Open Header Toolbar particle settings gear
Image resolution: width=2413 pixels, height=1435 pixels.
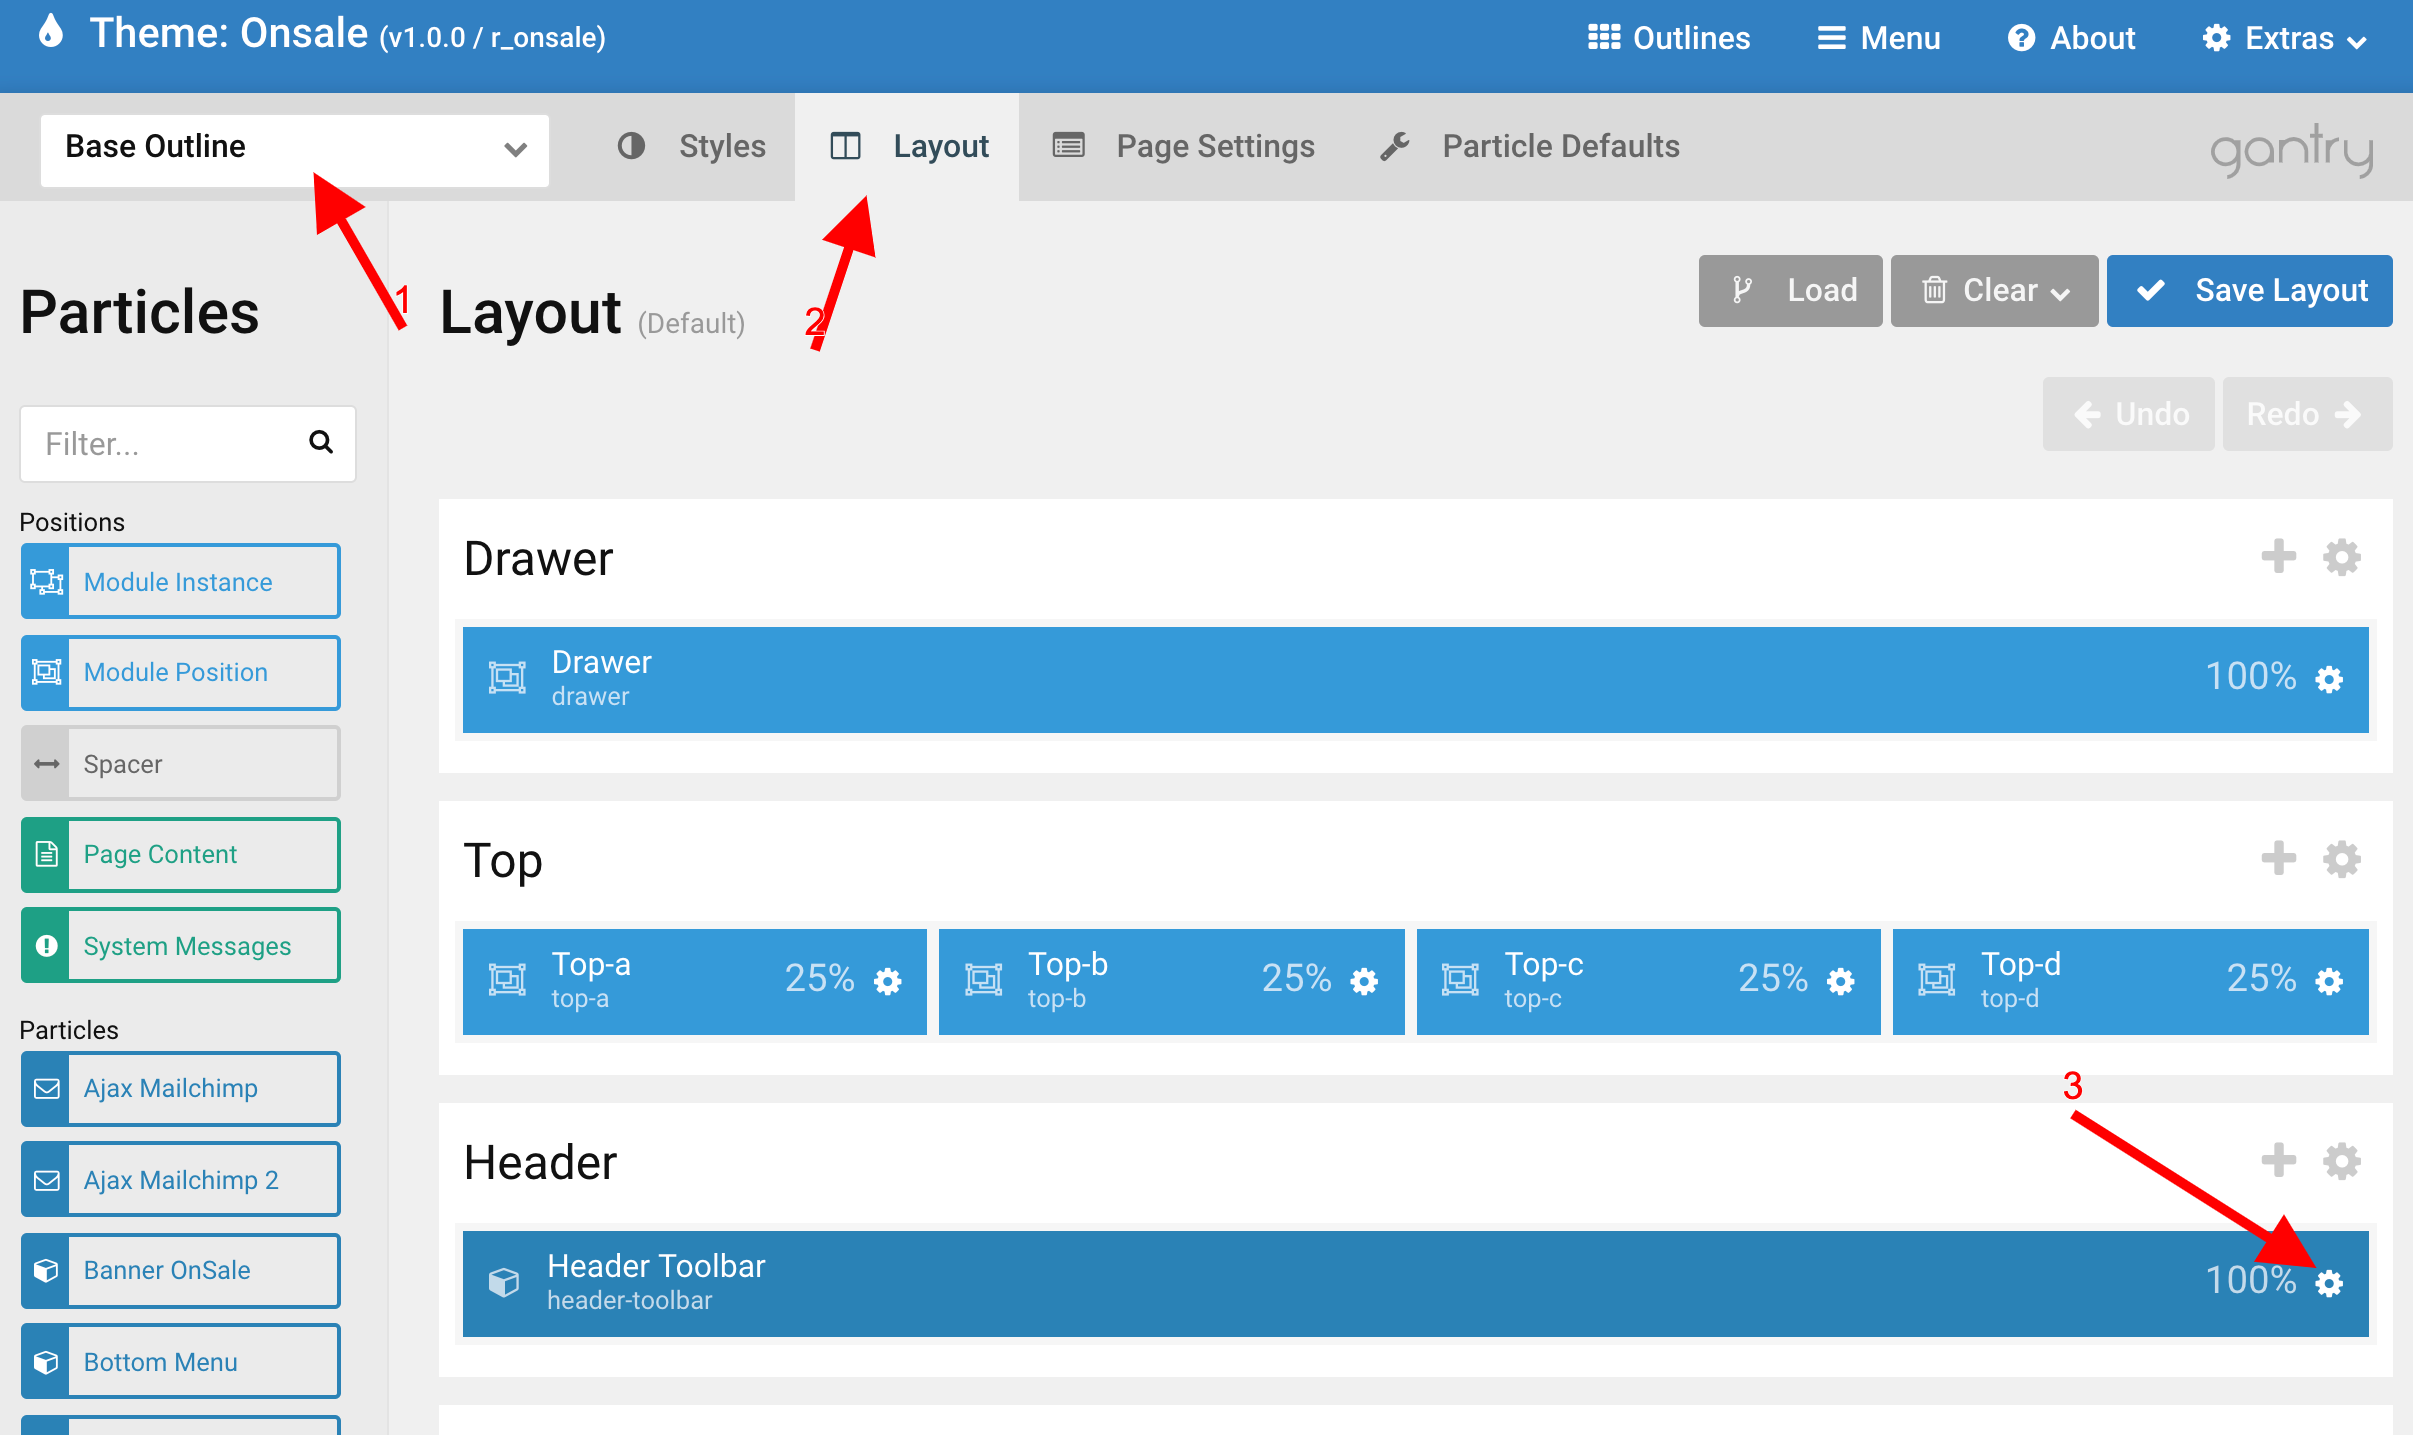coord(2329,1283)
